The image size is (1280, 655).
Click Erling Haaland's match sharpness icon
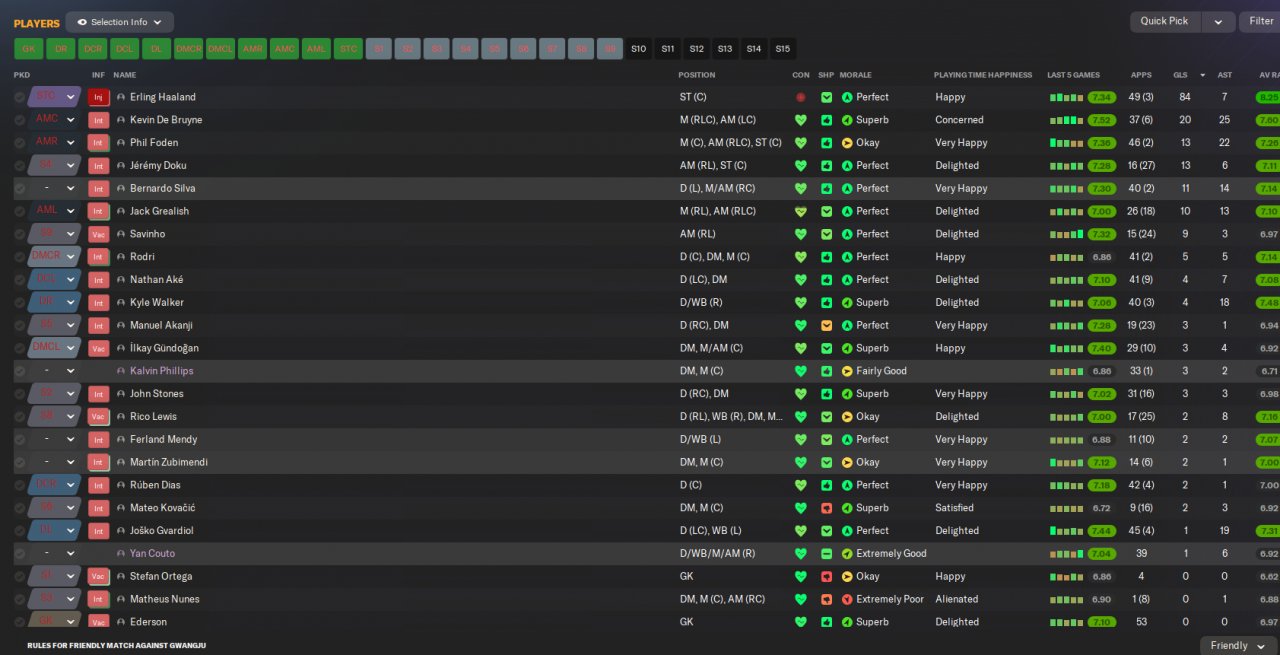[x=826, y=97]
